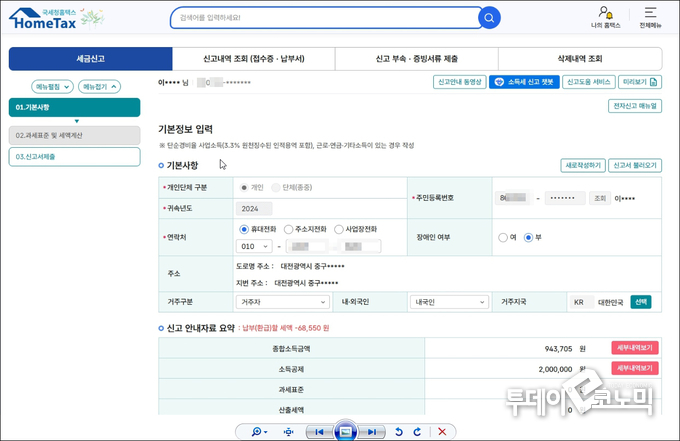The image size is (680, 441).
Task: Rotate image clockwise
Action: click(x=416, y=431)
